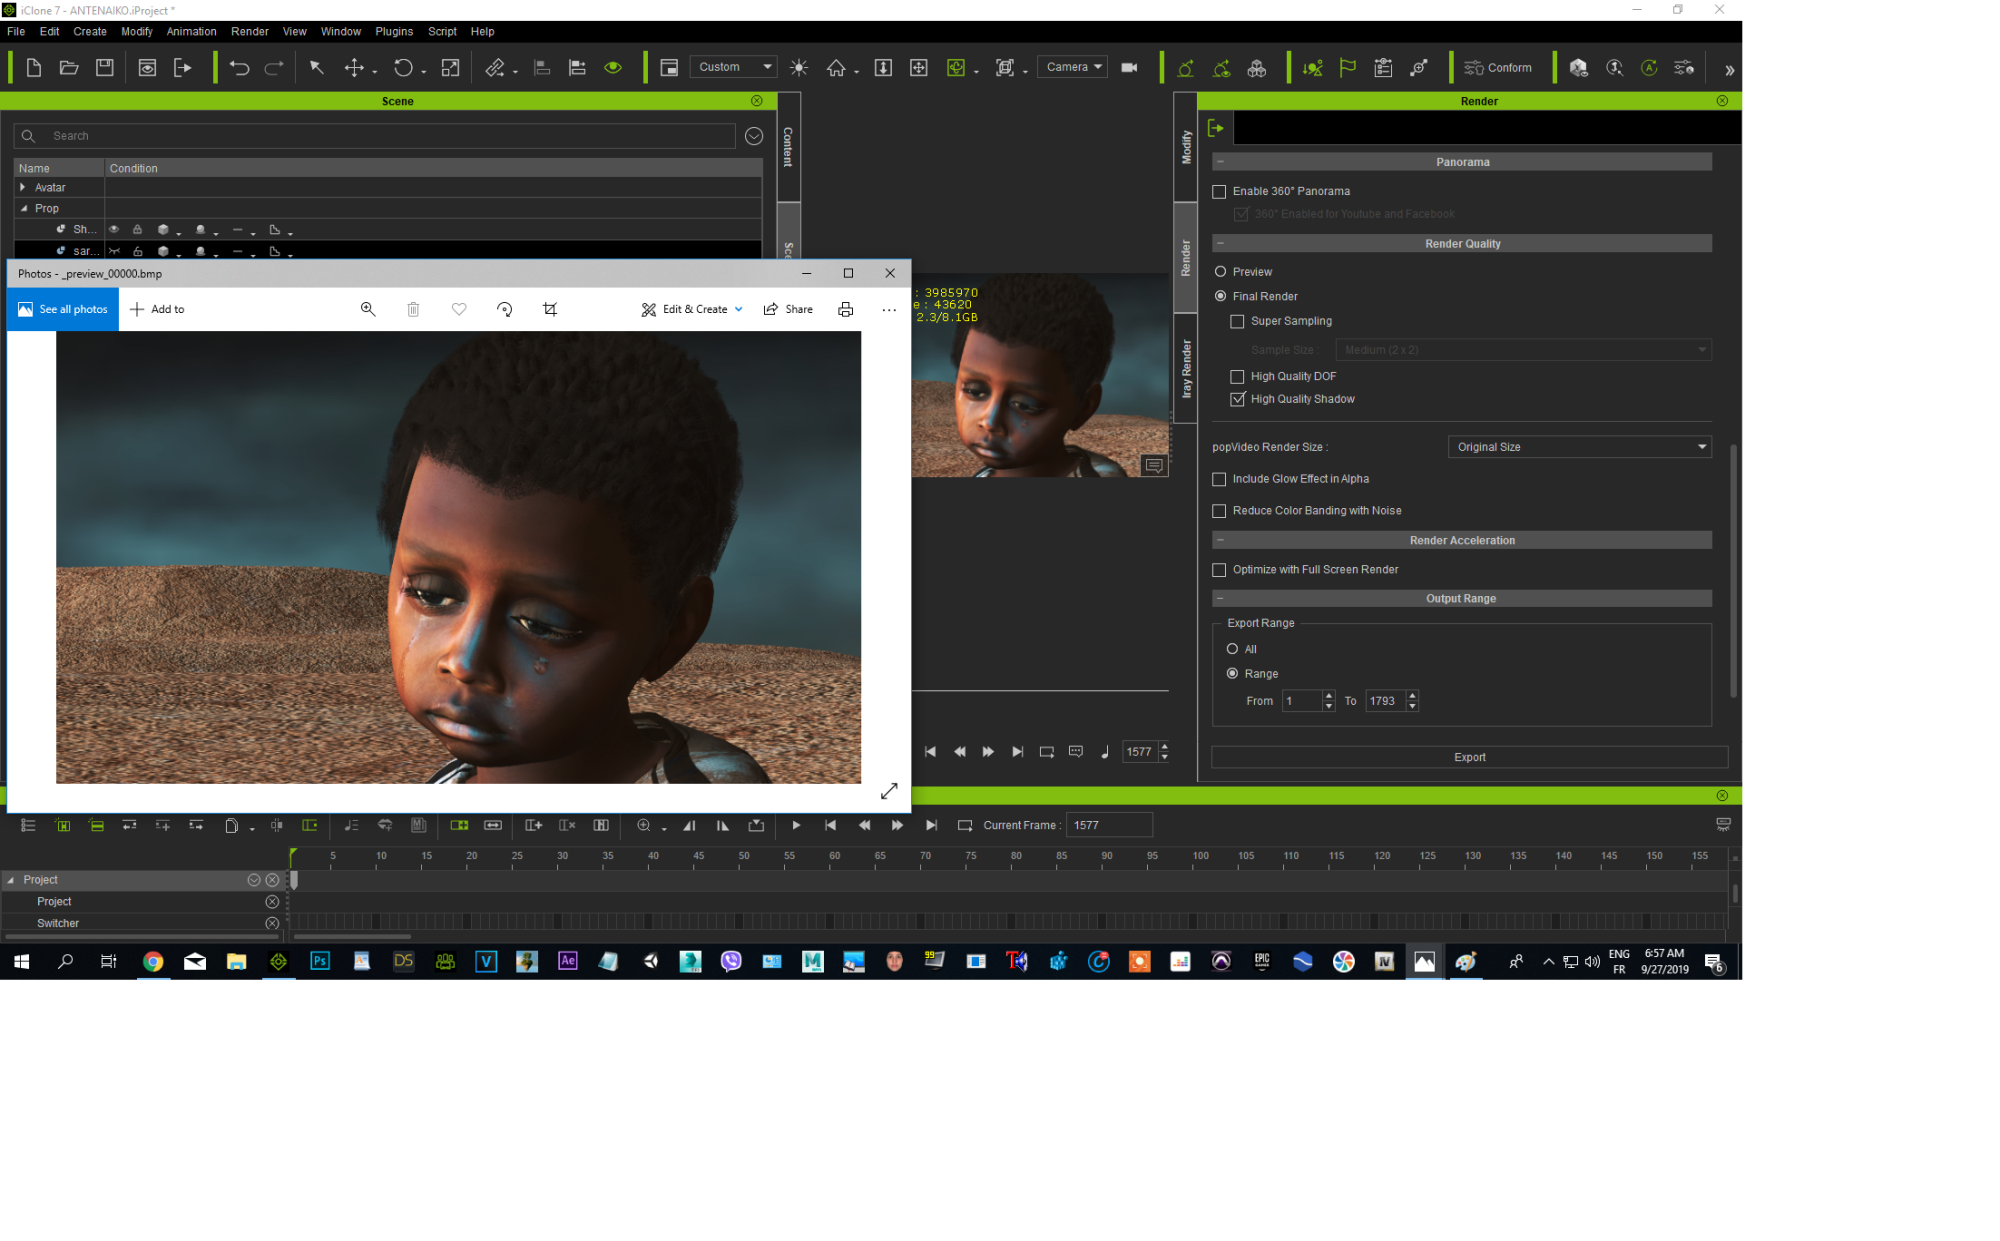
Task: Open the three-dots menu in Photos
Action: point(889,310)
